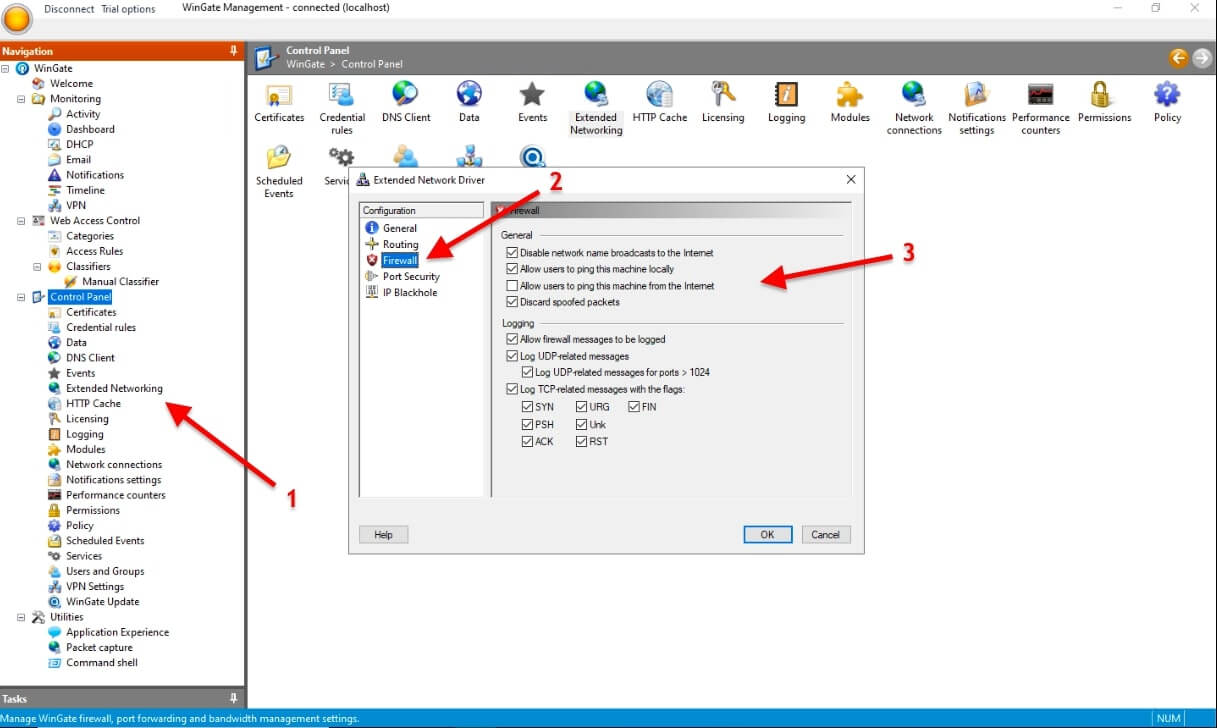Open Modules puzzle icon in grid
The image size is (1217, 728).
[850, 102]
